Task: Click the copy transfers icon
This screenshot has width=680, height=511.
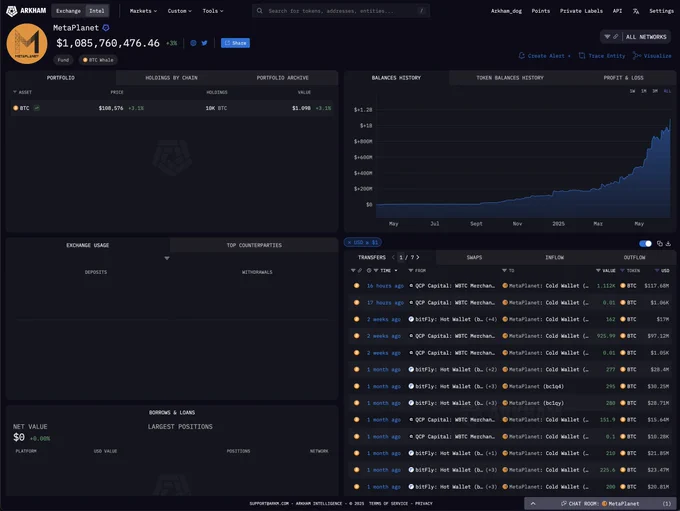Action: click(x=660, y=243)
